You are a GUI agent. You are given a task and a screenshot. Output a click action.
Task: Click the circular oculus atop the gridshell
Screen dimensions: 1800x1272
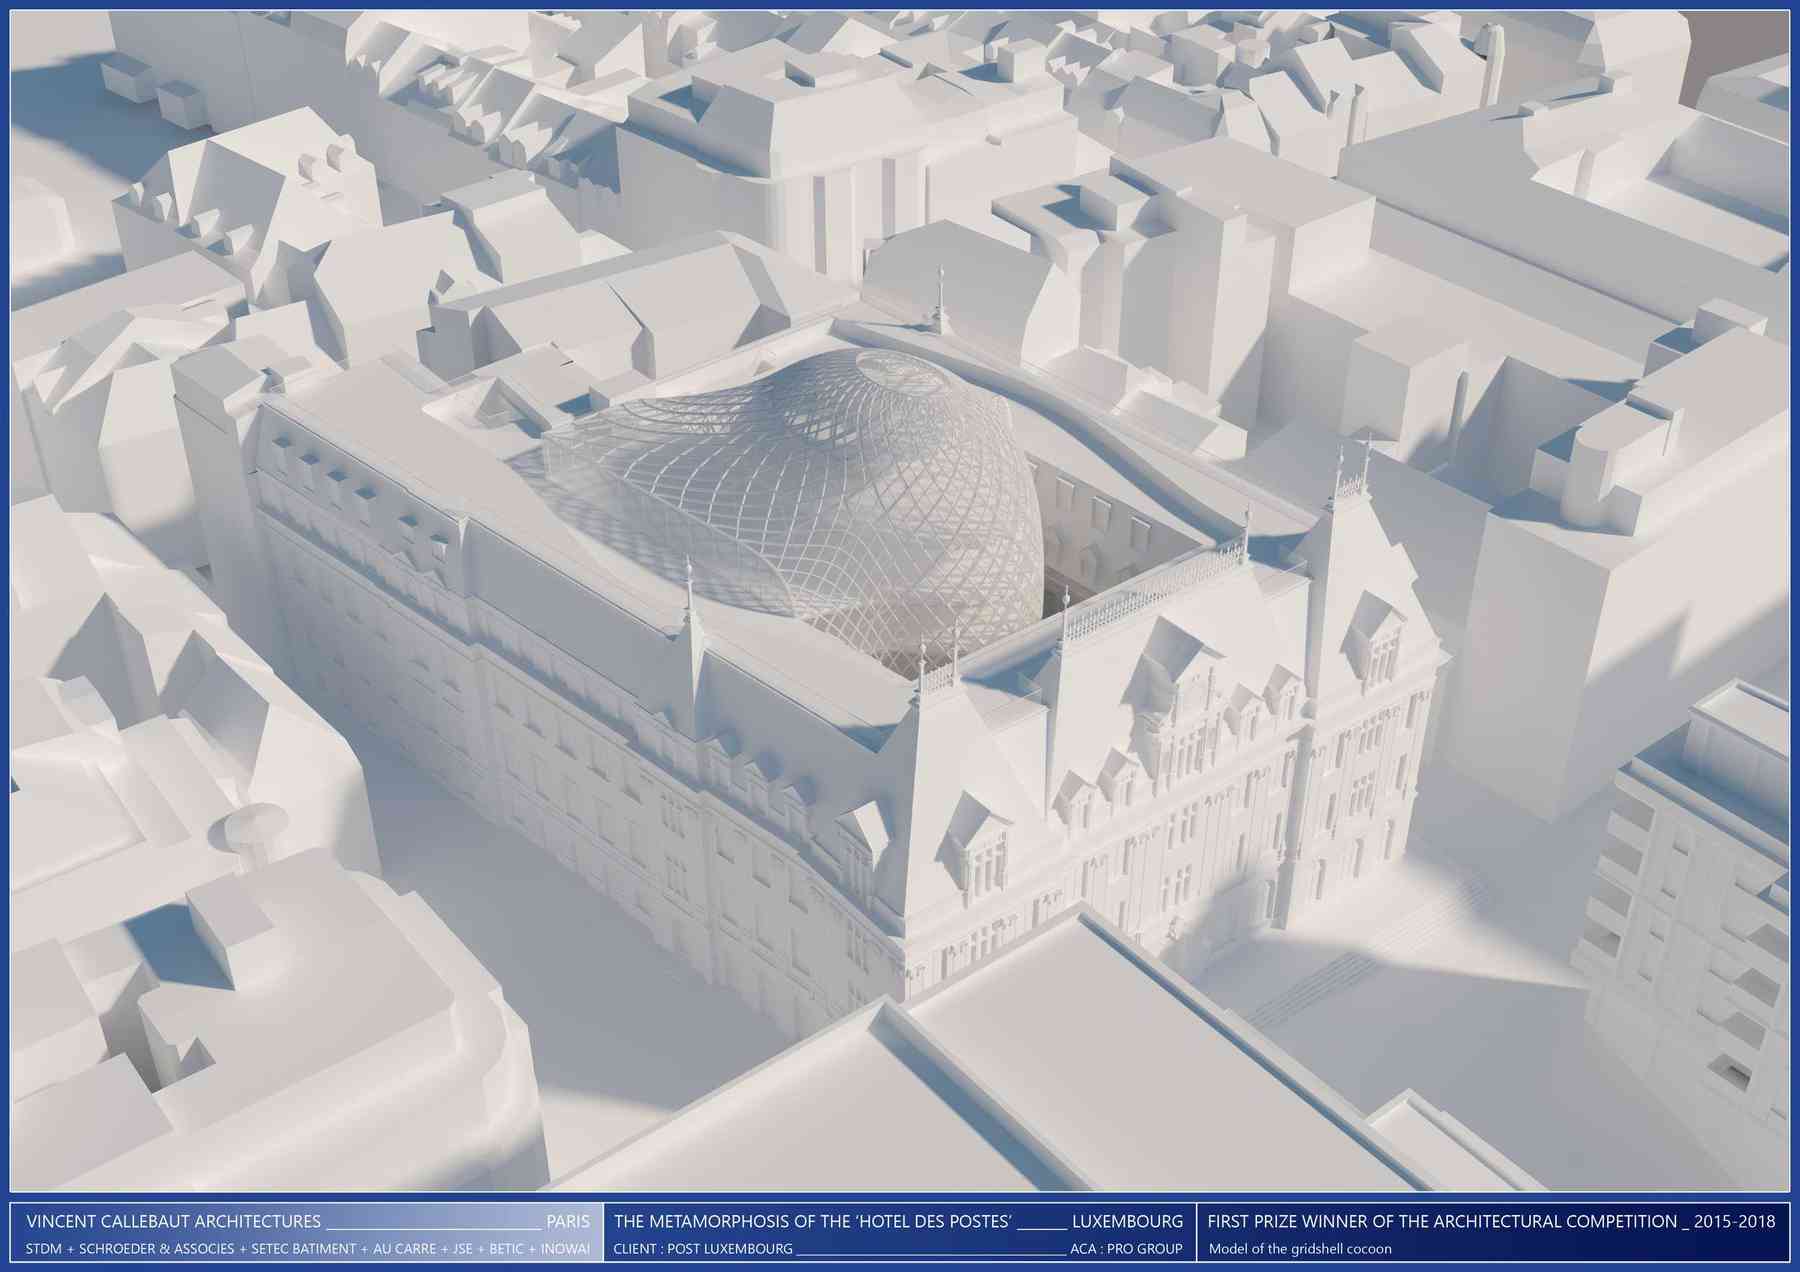point(893,372)
